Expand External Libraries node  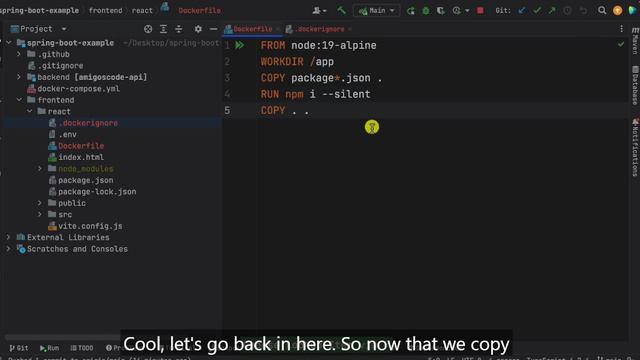click(9, 237)
